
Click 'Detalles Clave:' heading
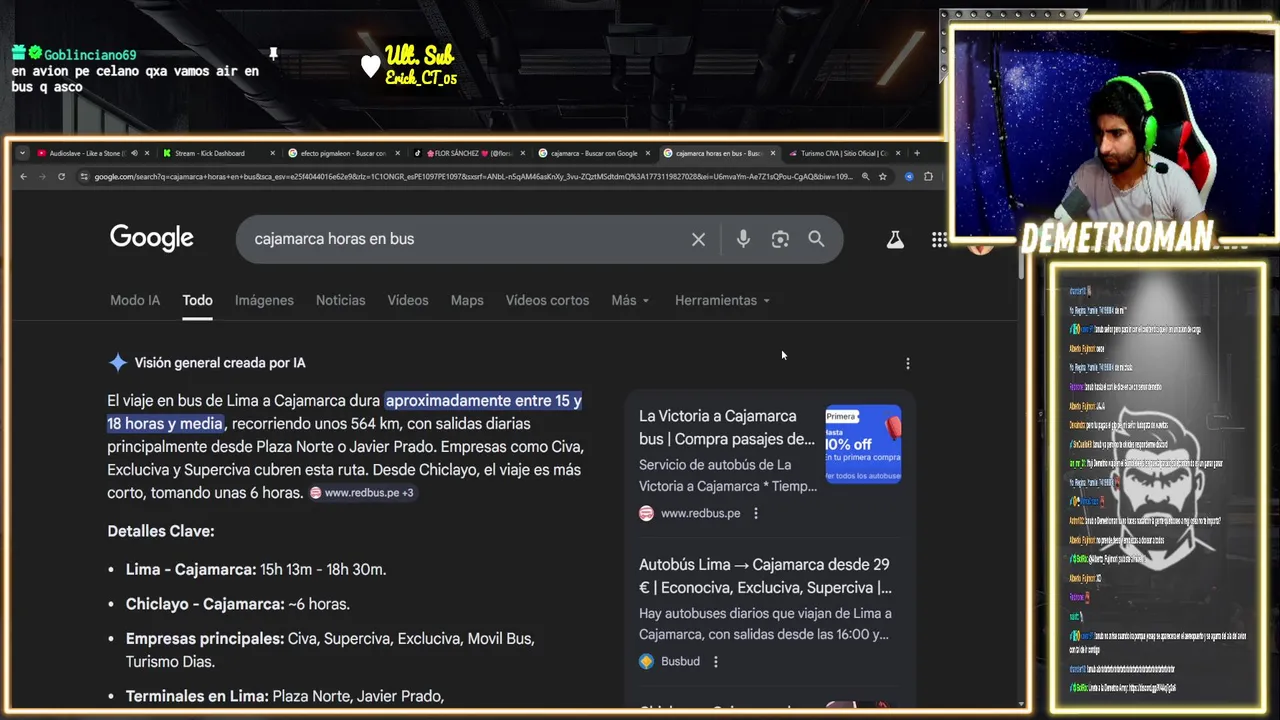point(161,531)
